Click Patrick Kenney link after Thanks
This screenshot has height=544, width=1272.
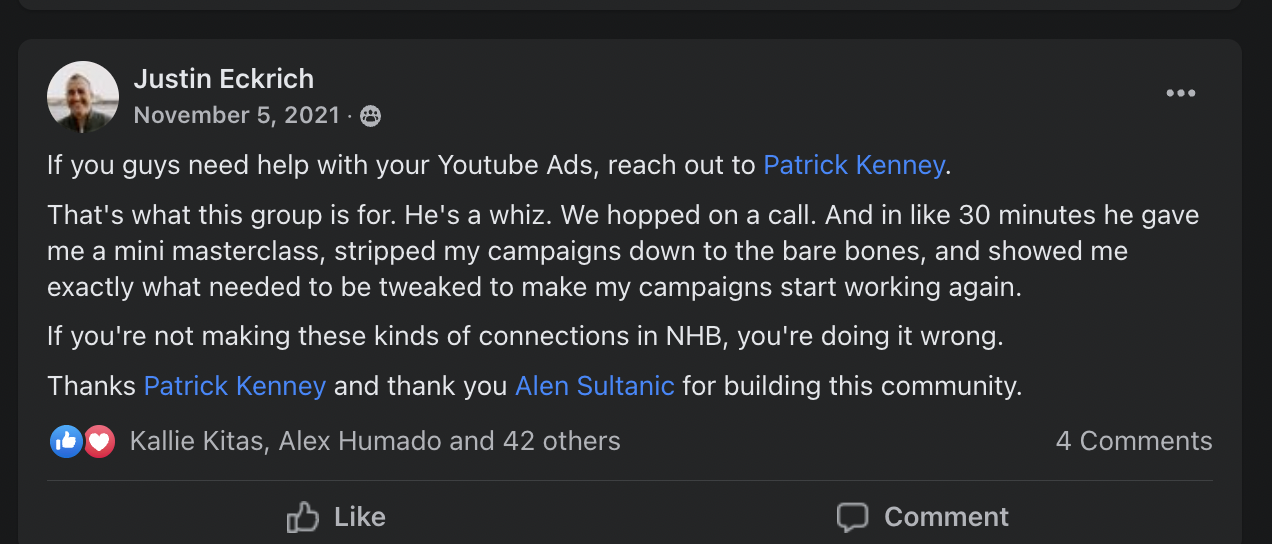click(235, 386)
